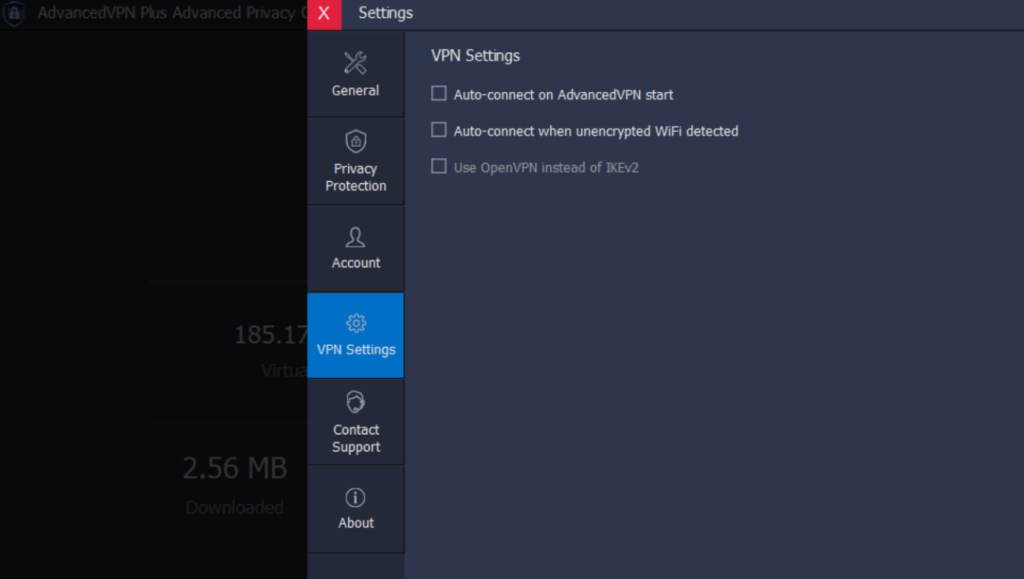
Task: Click the 'Use OpenVPN instead of IKEv2' label
Action: click(546, 168)
